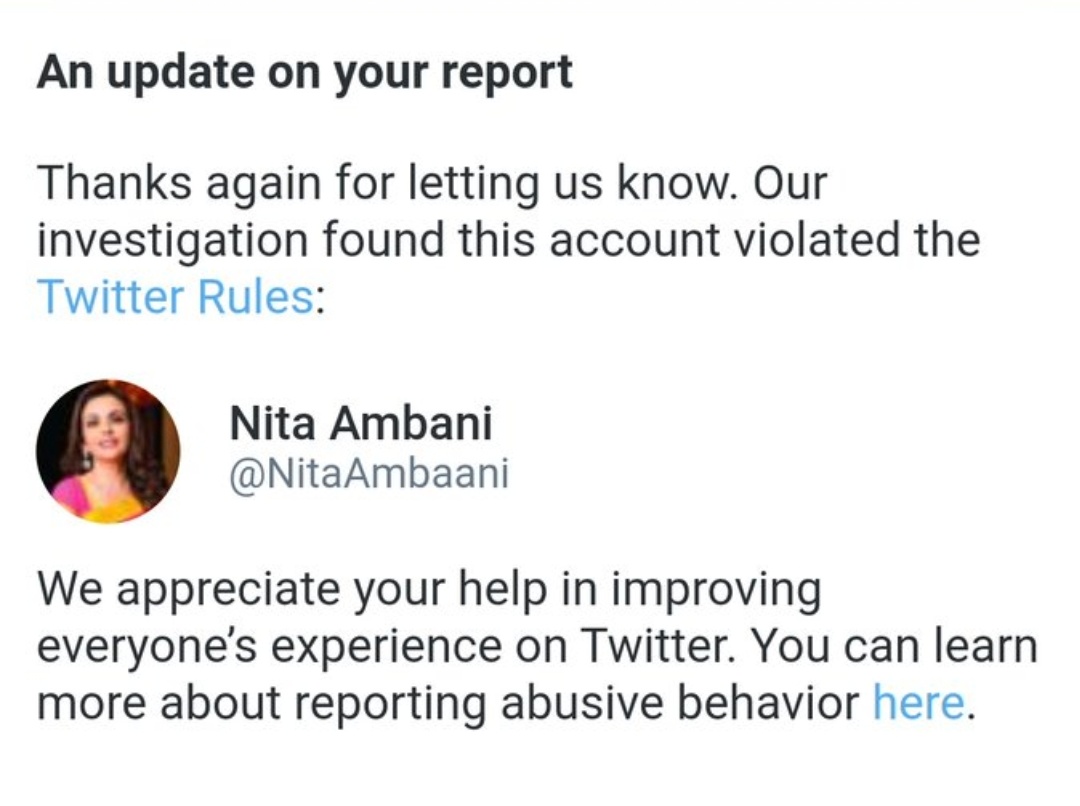
Task: Click the word 'Our' ending the first line
Action: coord(790,183)
